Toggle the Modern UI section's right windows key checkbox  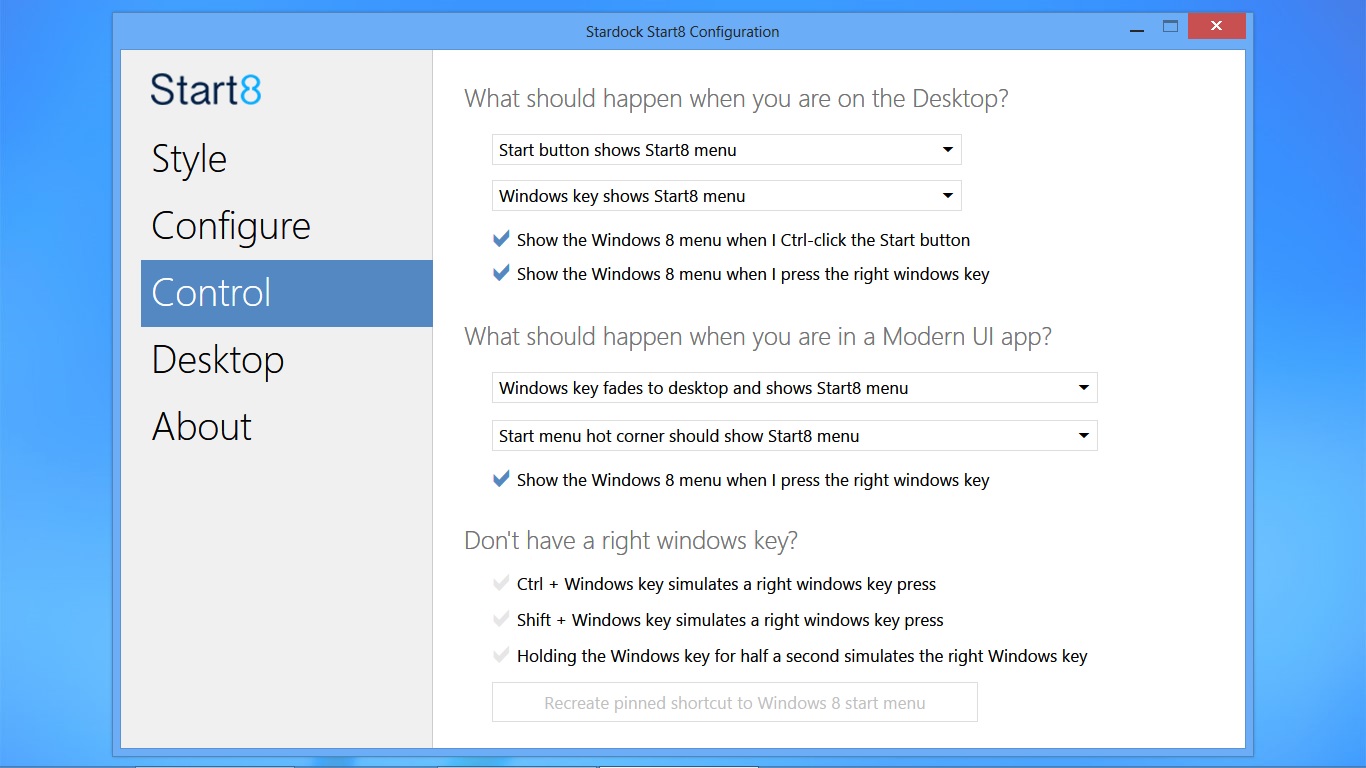point(502,480)
